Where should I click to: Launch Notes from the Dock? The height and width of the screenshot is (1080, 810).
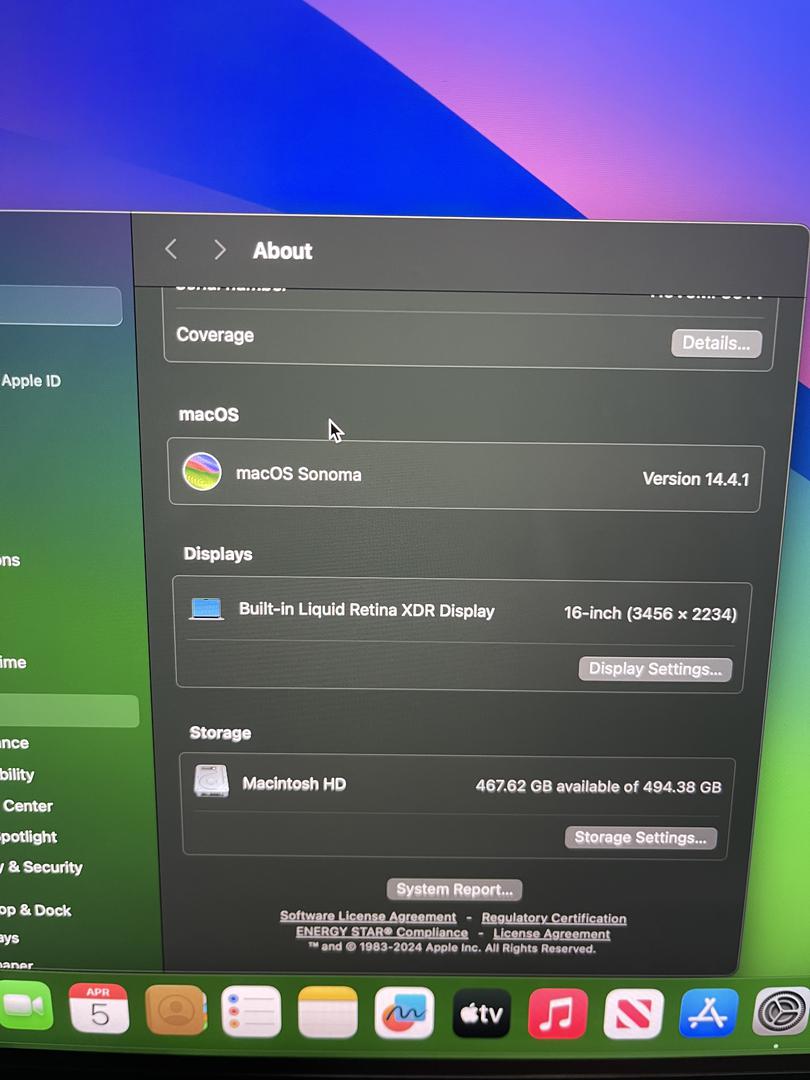point(328,1012)
